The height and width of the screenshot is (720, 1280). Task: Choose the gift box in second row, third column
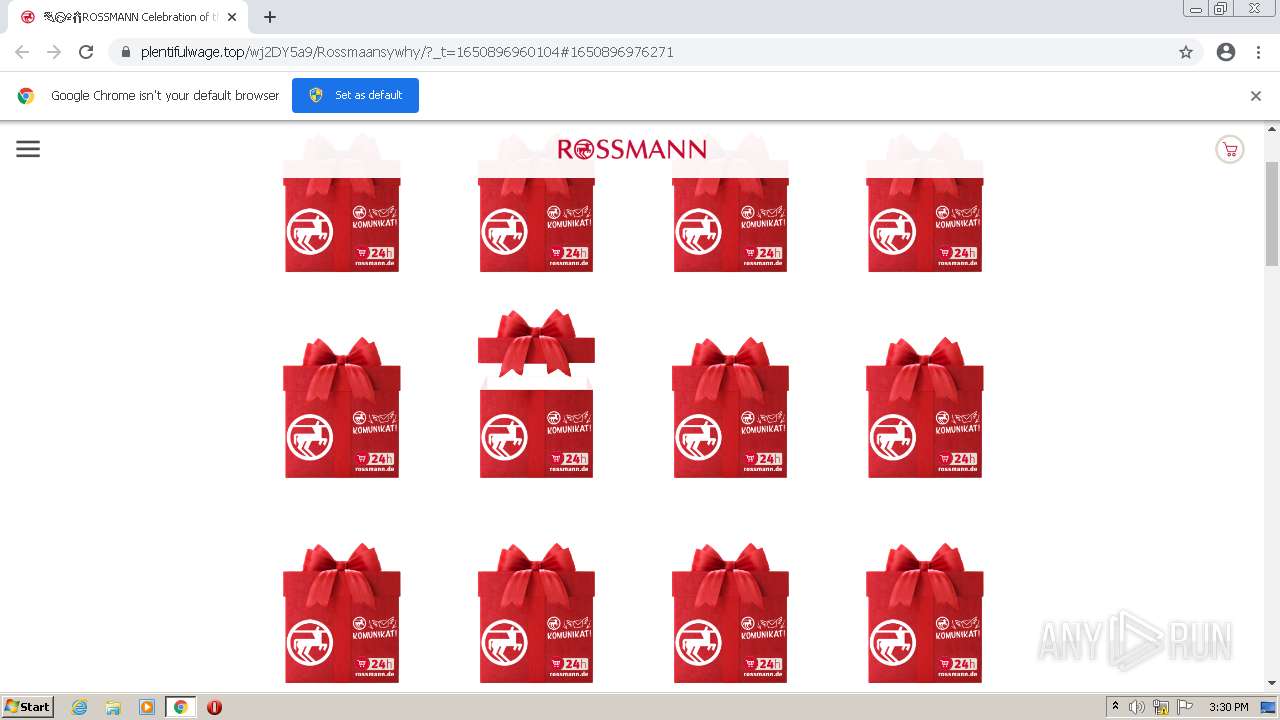pyautogui.click(x=730, y=408)
